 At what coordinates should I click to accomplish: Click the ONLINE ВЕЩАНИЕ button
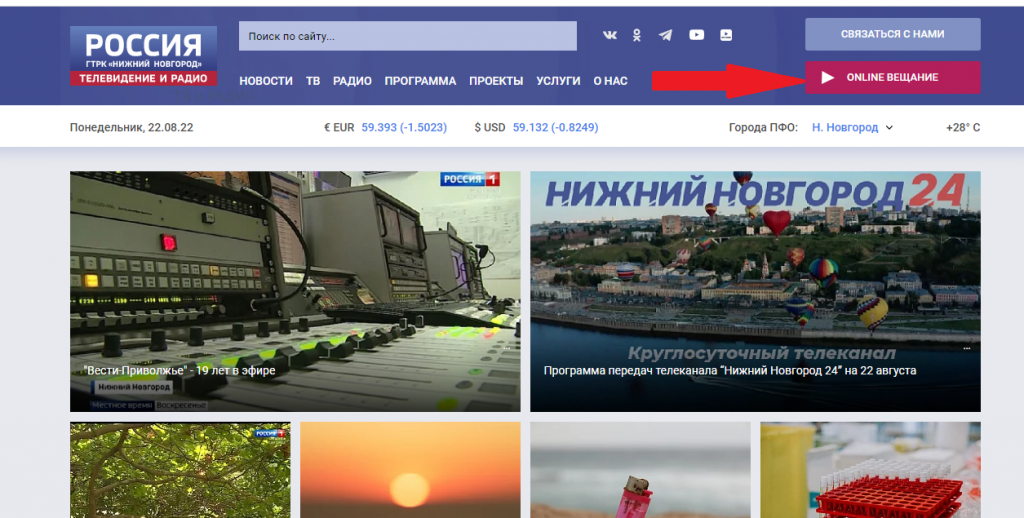[892, 78]
